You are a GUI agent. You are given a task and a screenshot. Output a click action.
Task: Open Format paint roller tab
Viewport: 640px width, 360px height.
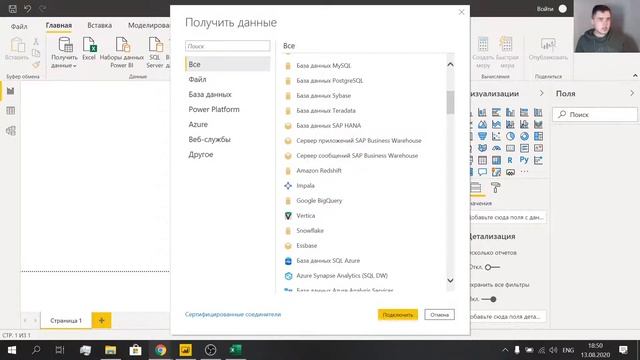(496, 188)
